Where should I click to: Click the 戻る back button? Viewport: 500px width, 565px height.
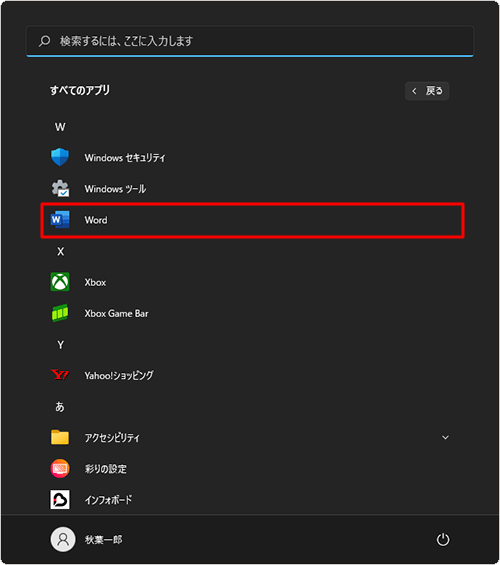click(x=427, y=91)
